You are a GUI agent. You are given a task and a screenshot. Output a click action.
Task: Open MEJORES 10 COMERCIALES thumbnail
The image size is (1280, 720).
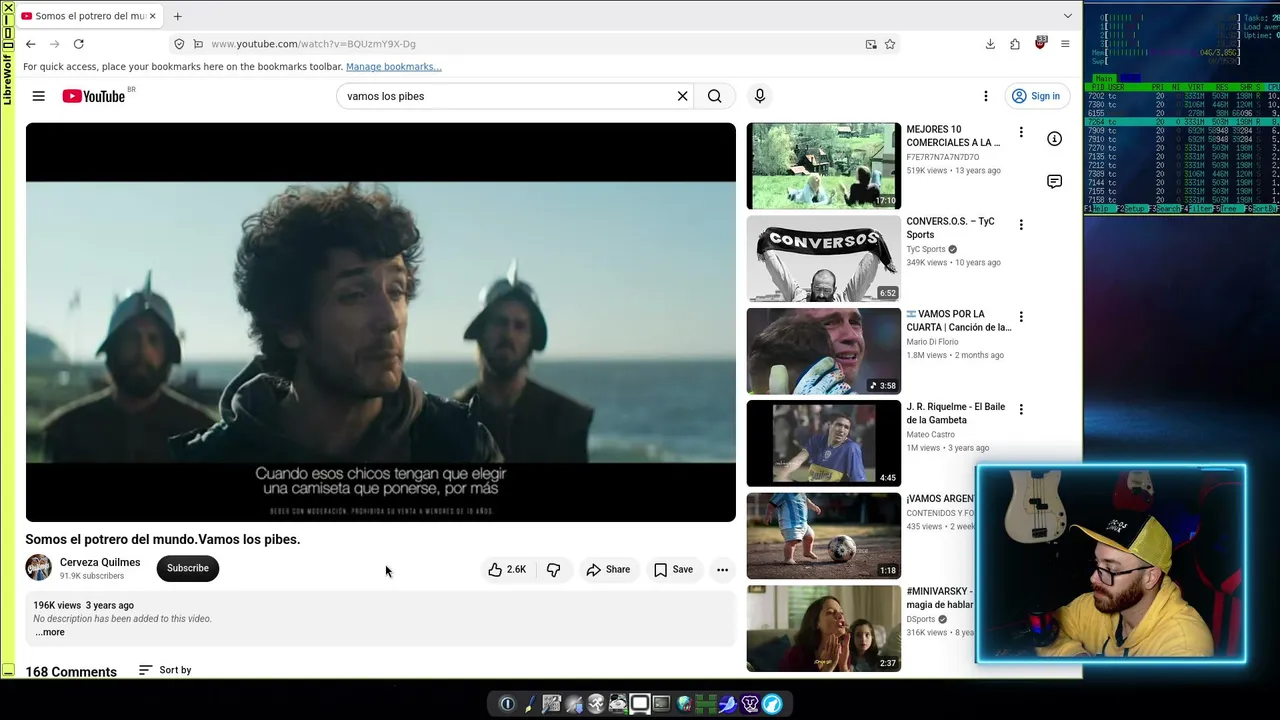pyautogui.click(x=824, y=166)
